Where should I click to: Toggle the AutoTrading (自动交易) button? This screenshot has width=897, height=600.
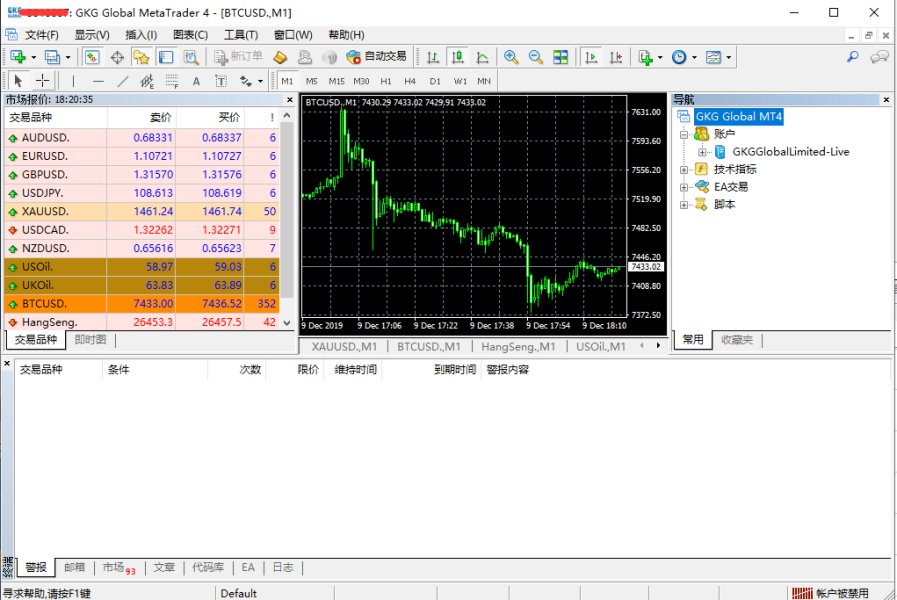(x=376, y=57)
